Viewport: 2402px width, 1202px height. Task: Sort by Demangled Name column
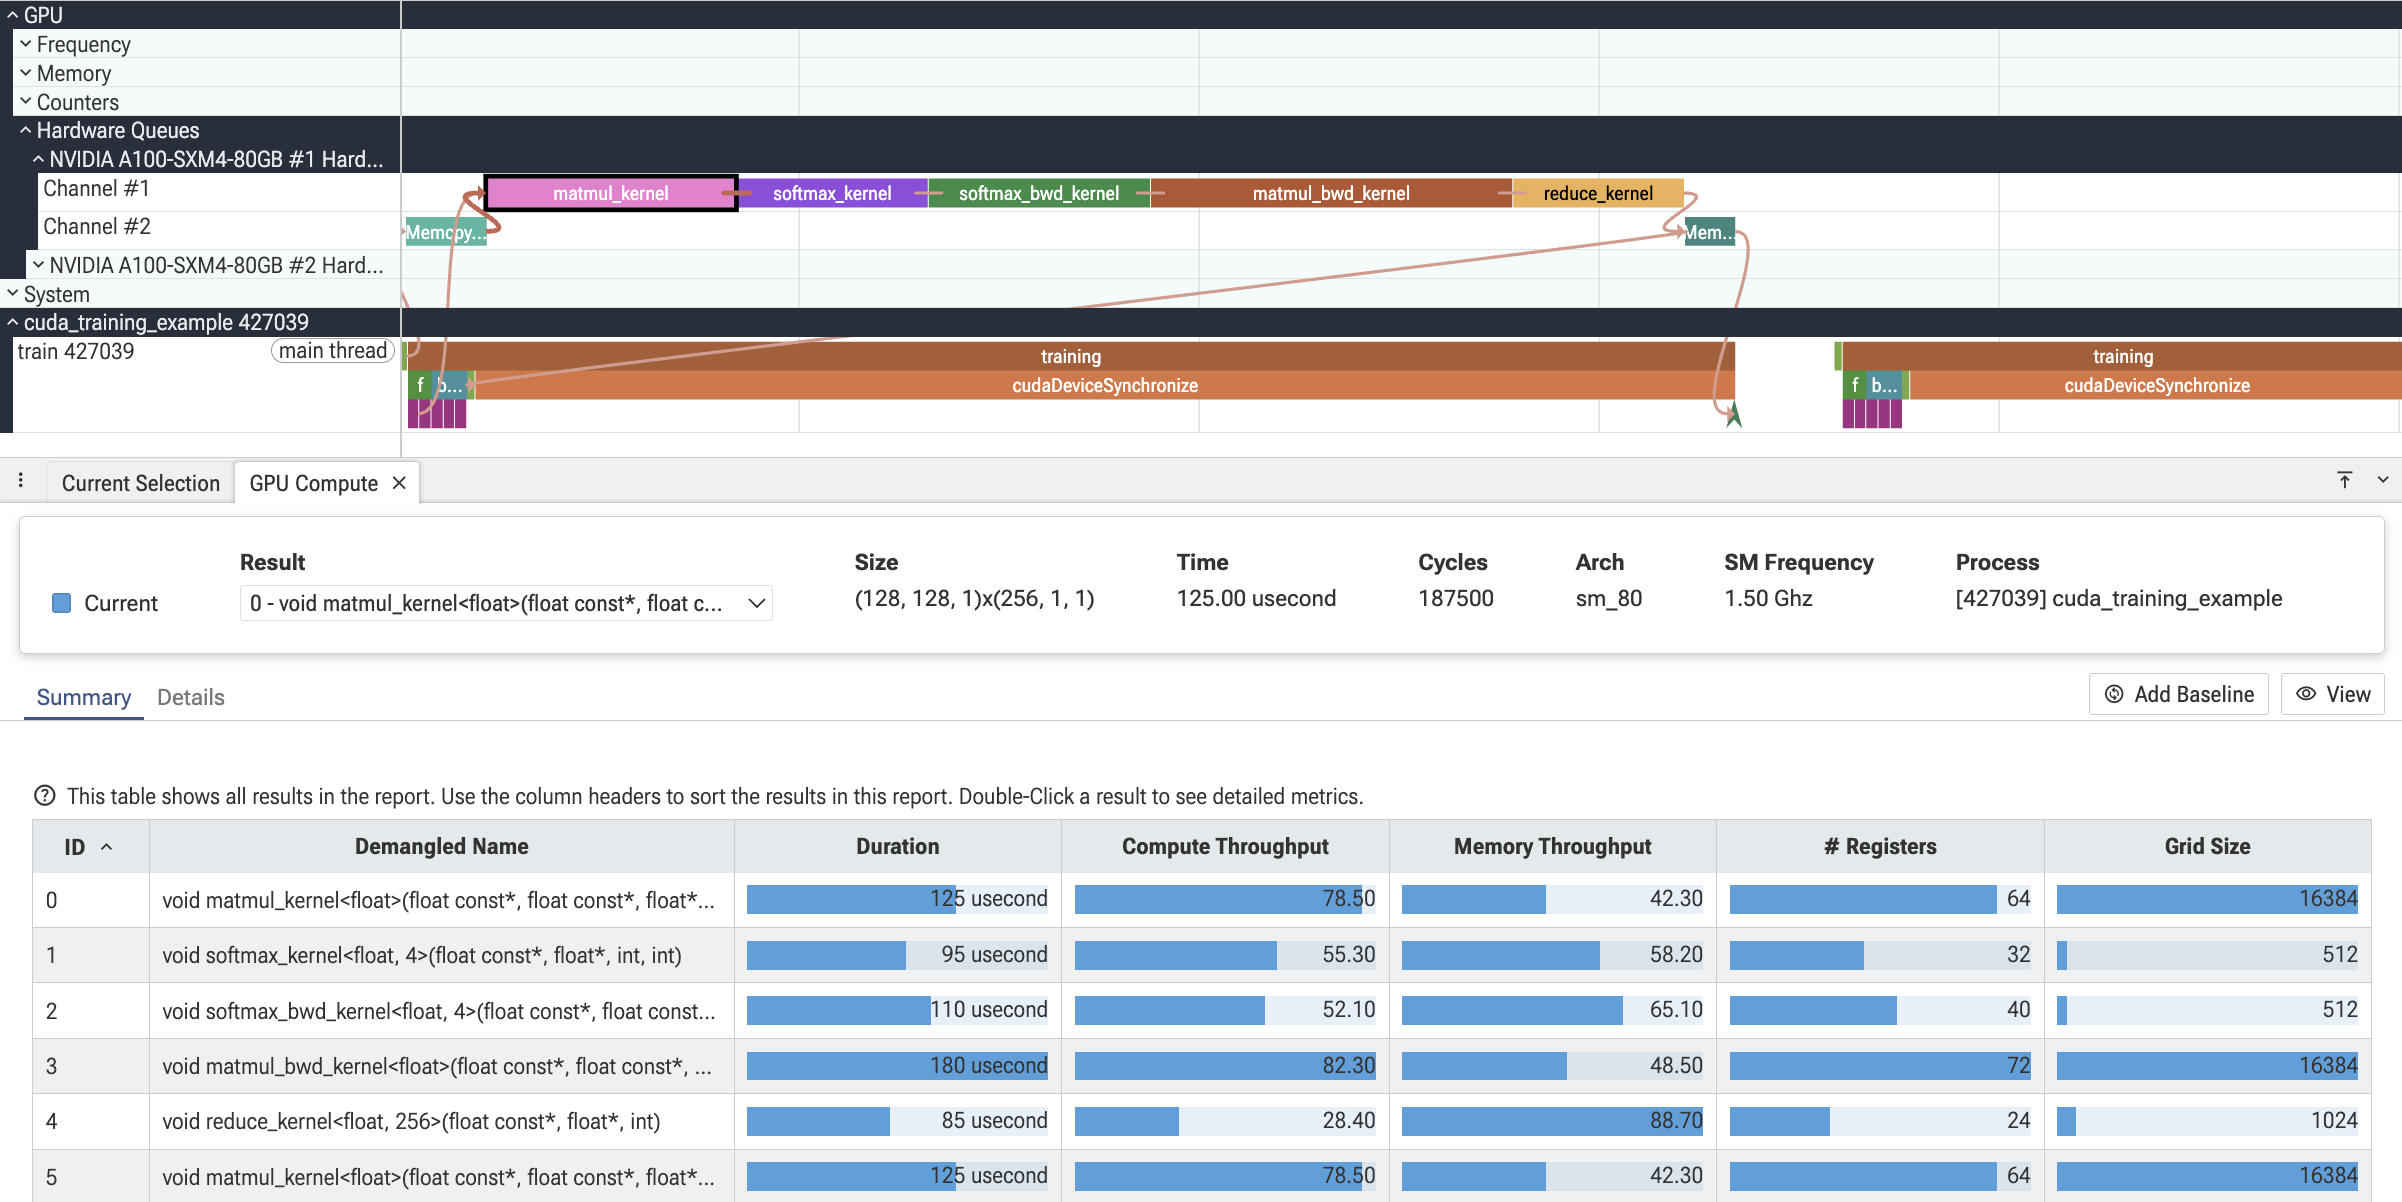(441, 847)
